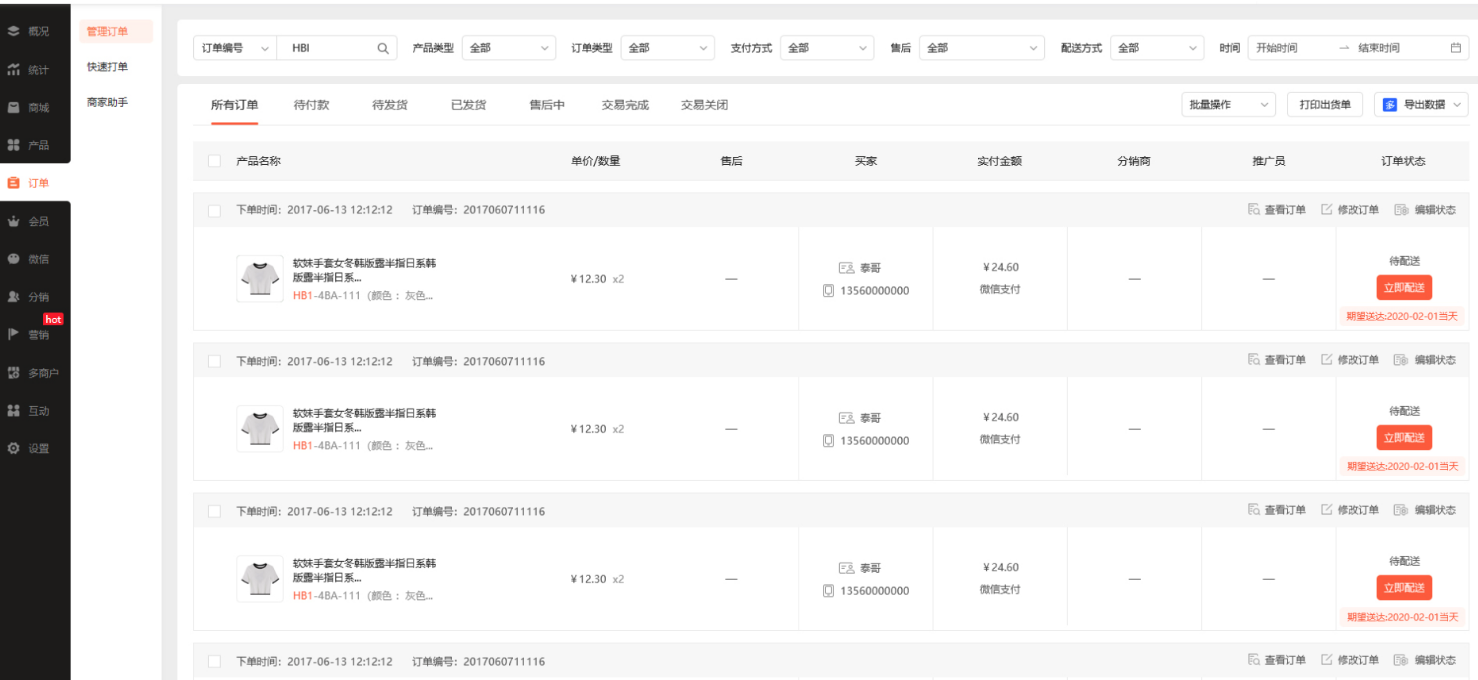The image size is (1478, 680).
Task: Switch to the 待付款 tab
Action: [311, 105]
